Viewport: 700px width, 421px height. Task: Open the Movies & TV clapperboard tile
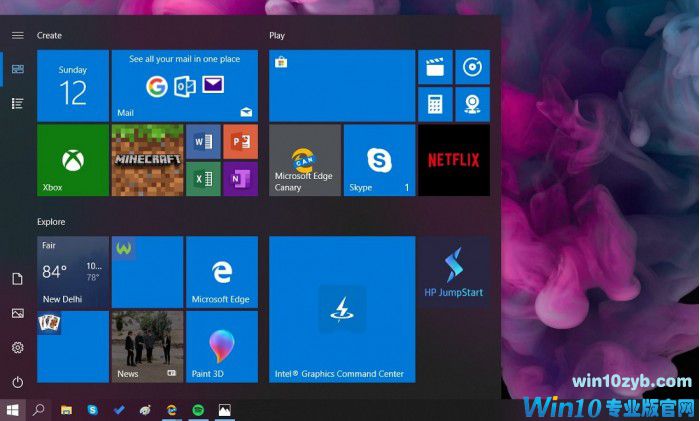click(435, 67)
